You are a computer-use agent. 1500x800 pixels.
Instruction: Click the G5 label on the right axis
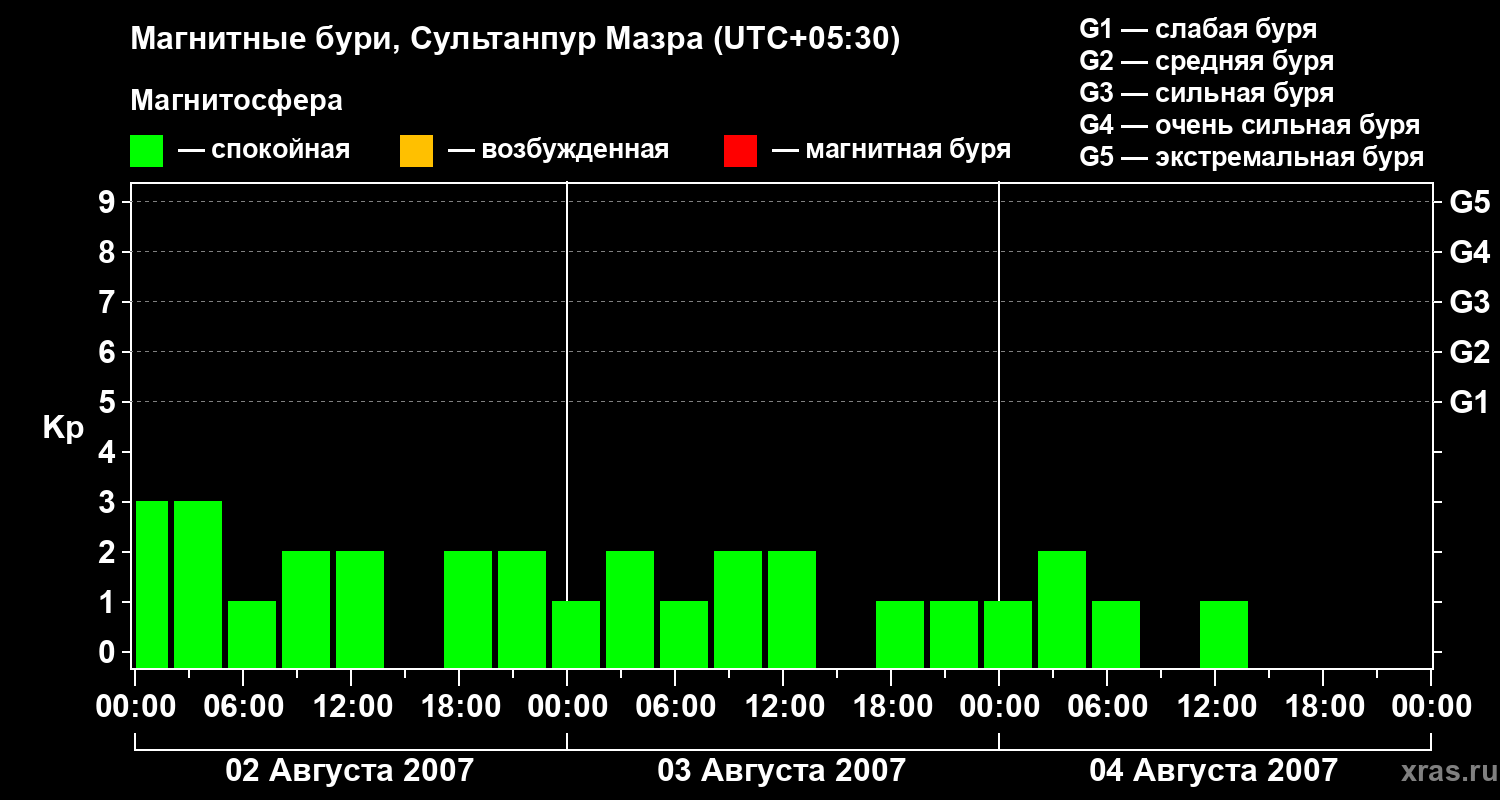1469,202
